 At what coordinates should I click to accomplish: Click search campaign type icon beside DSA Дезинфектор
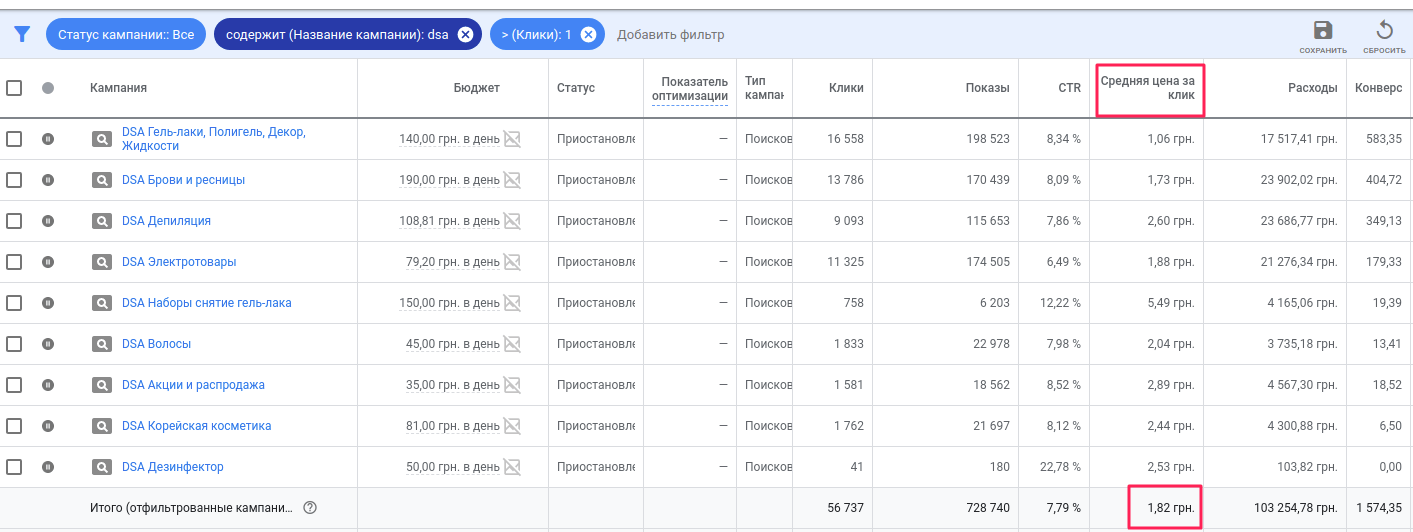click(101, 467)
